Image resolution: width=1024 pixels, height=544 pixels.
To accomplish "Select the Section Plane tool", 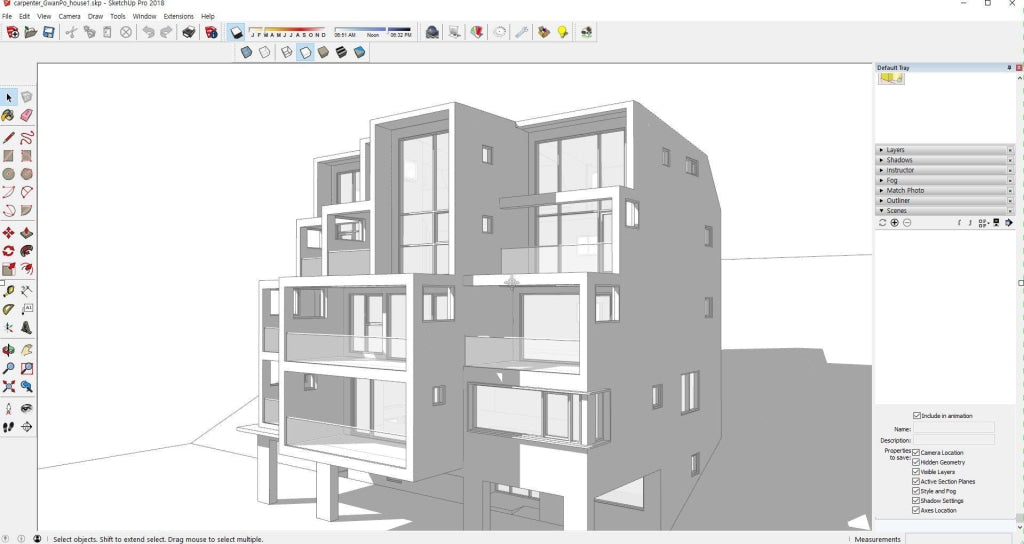I will tap(26, 427).
